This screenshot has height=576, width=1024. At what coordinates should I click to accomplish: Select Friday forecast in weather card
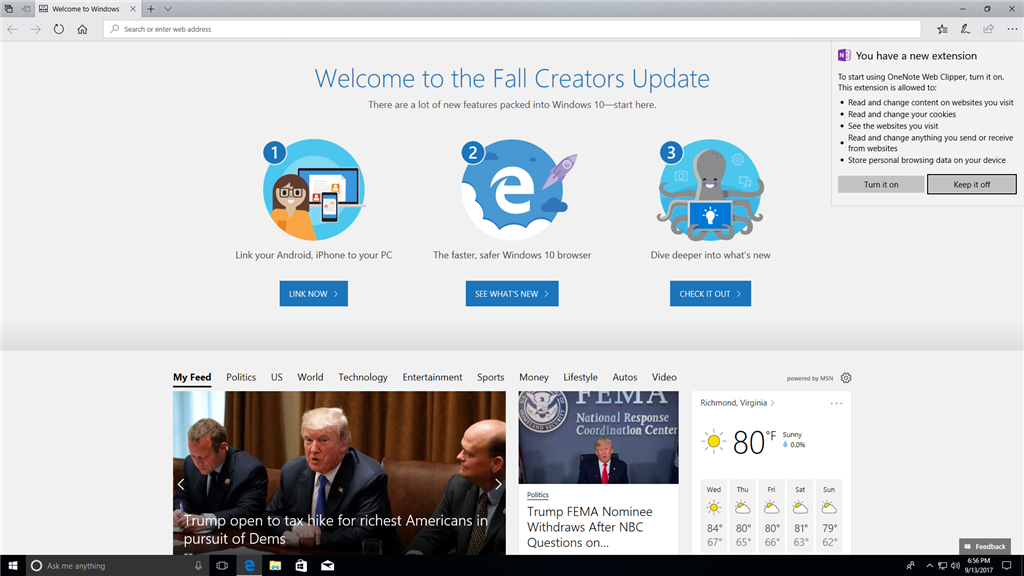tap(771, 516)
